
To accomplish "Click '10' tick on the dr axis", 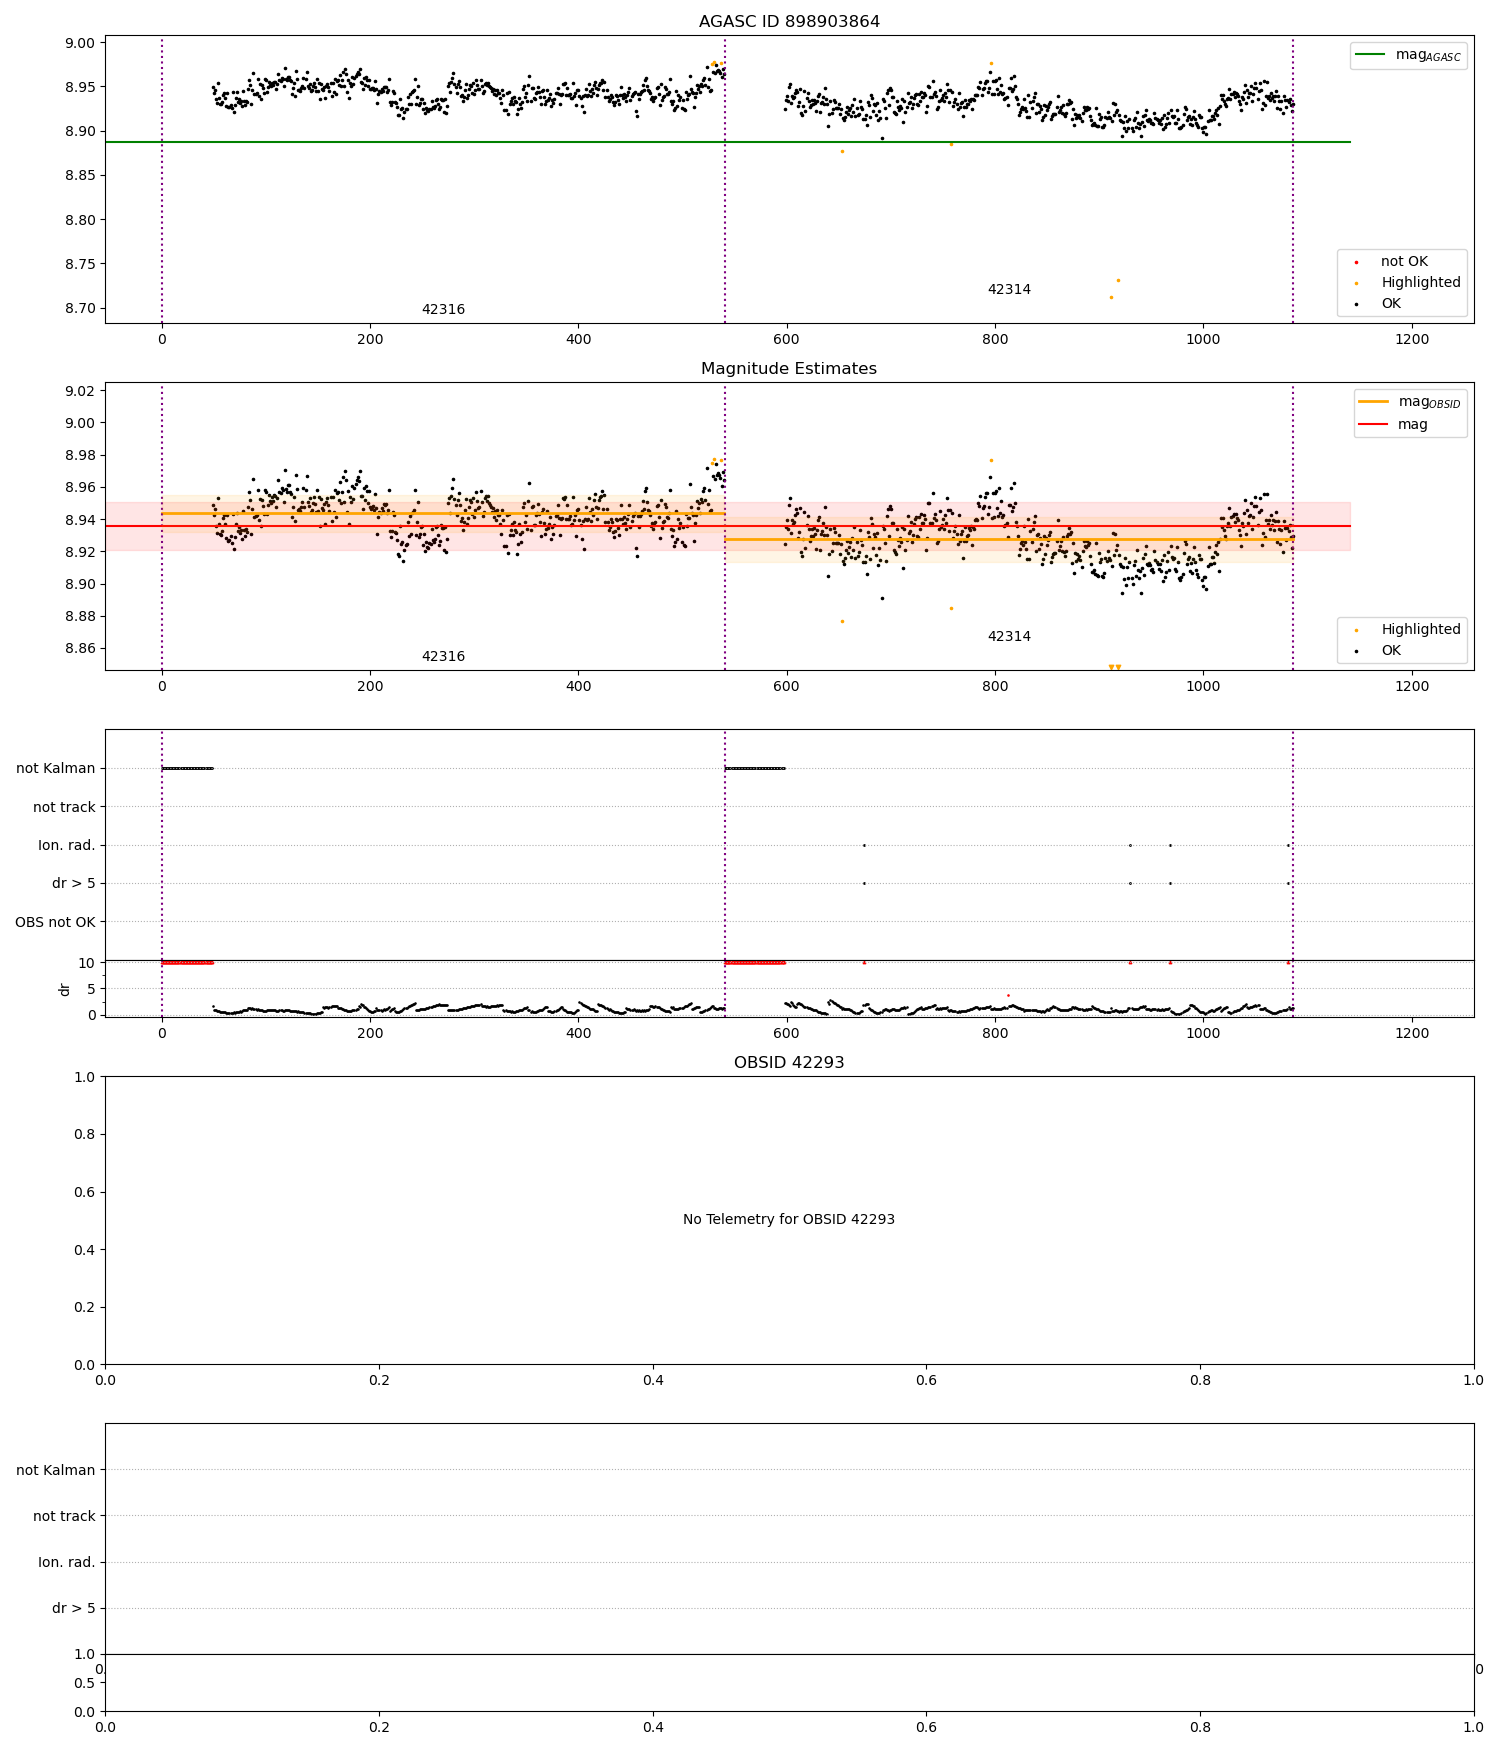I will point(87,963).
